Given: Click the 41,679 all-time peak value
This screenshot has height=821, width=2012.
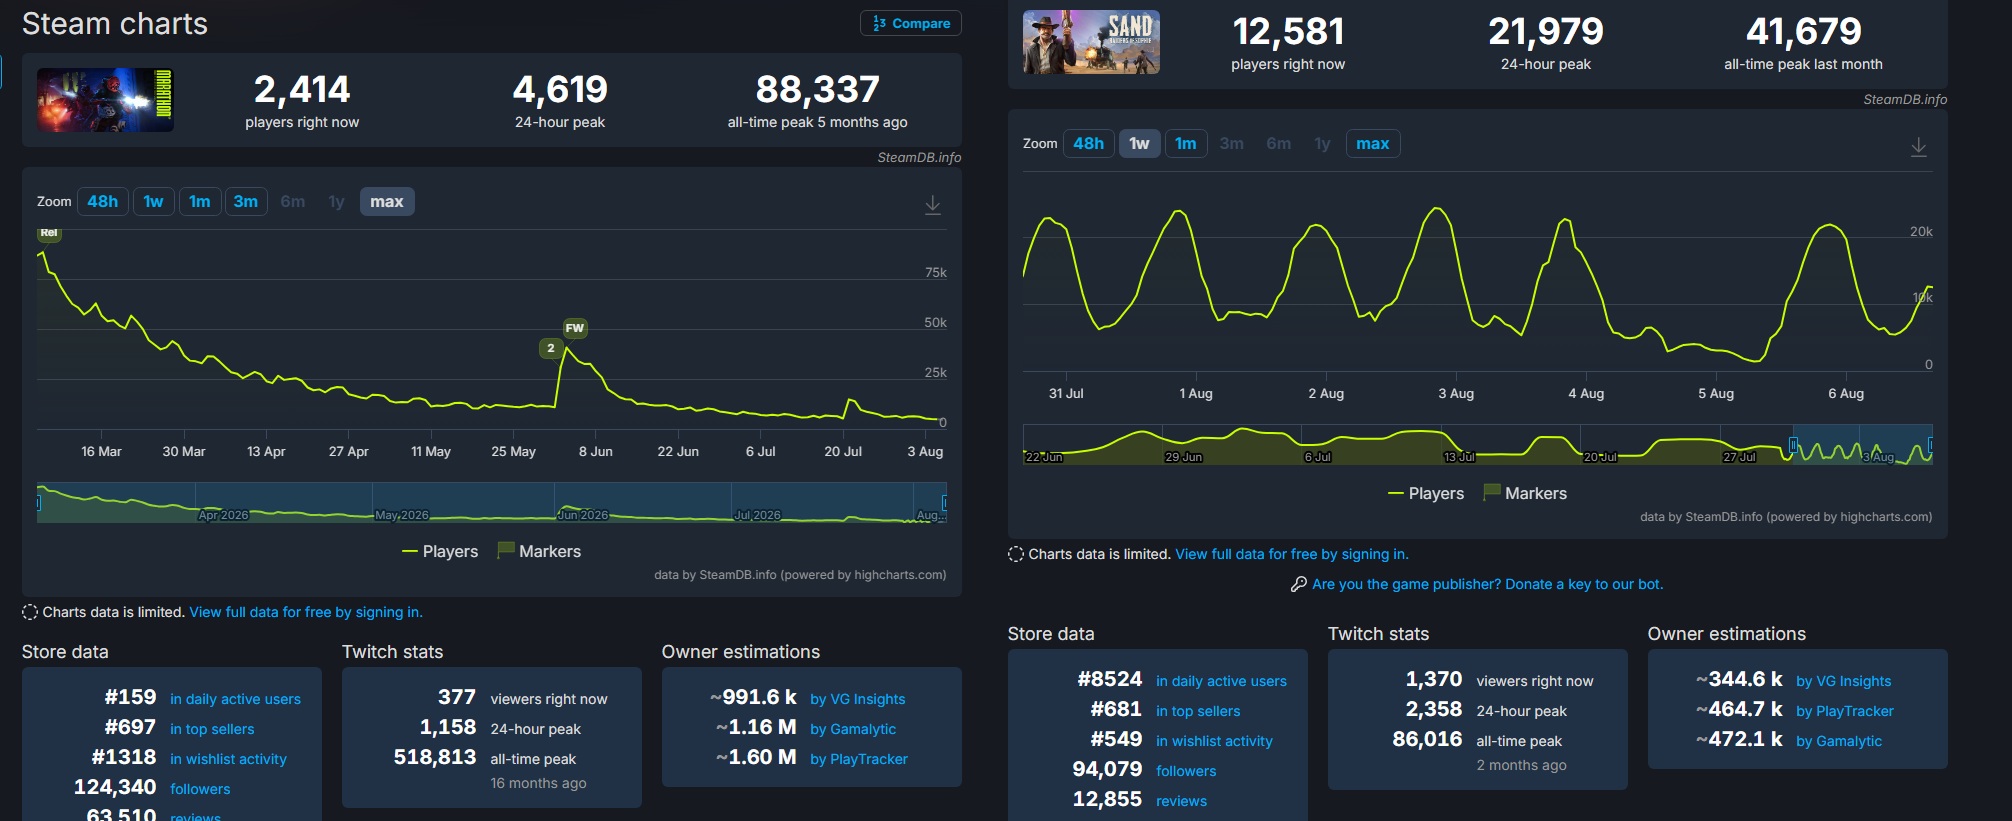Looking at the screenshot, I should 1804,32.
